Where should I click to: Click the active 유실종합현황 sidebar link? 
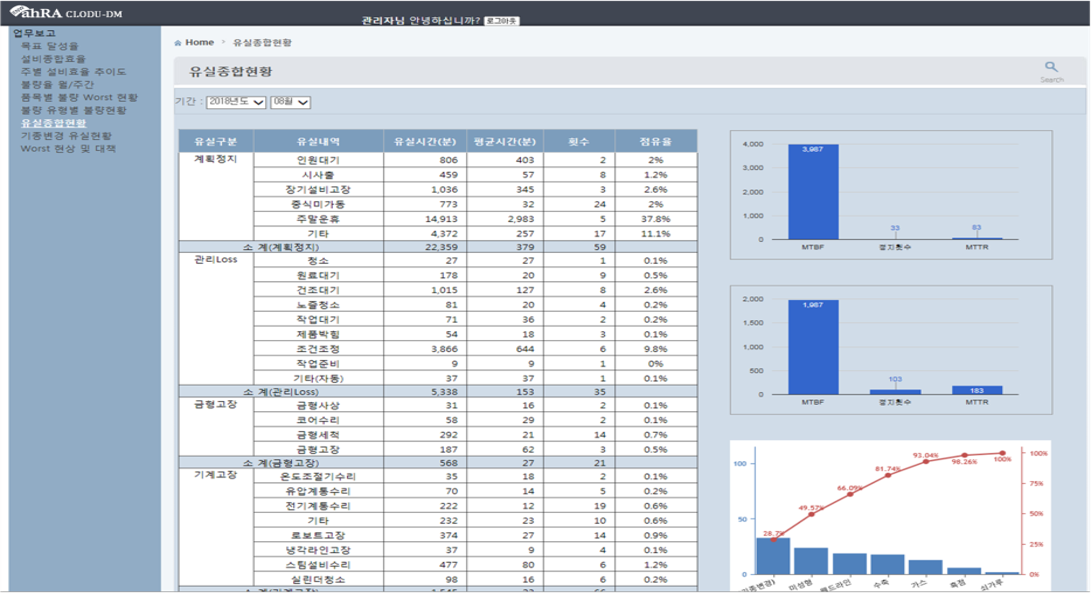point(53,123)
